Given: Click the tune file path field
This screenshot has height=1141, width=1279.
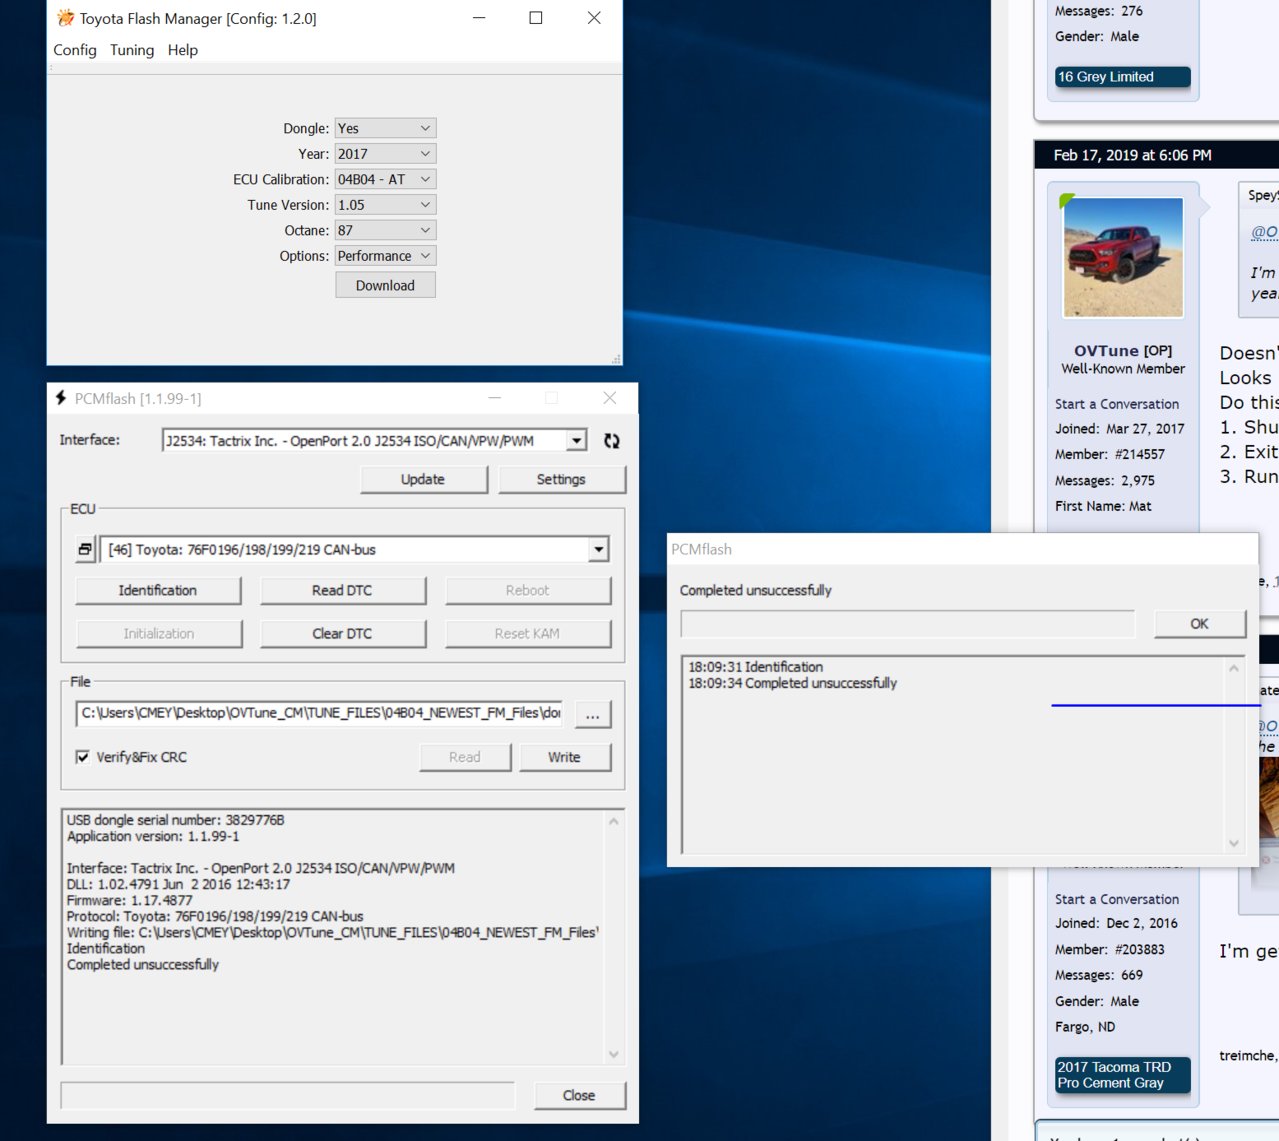Looking at the screenshot, I should [x=319, y=713].
